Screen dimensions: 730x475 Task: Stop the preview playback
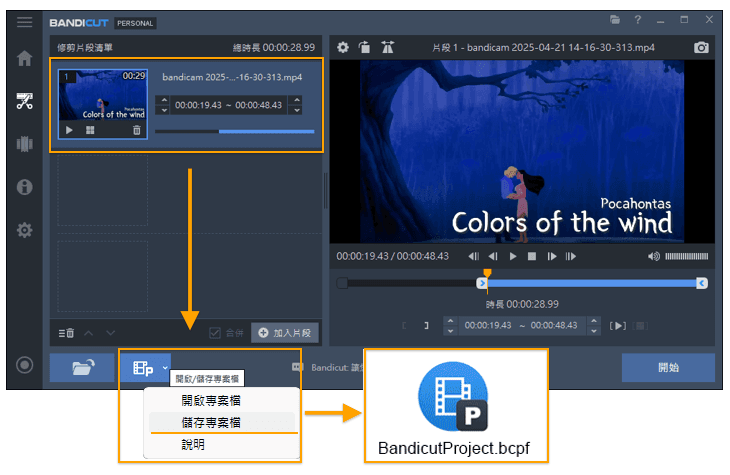(532, 256)
